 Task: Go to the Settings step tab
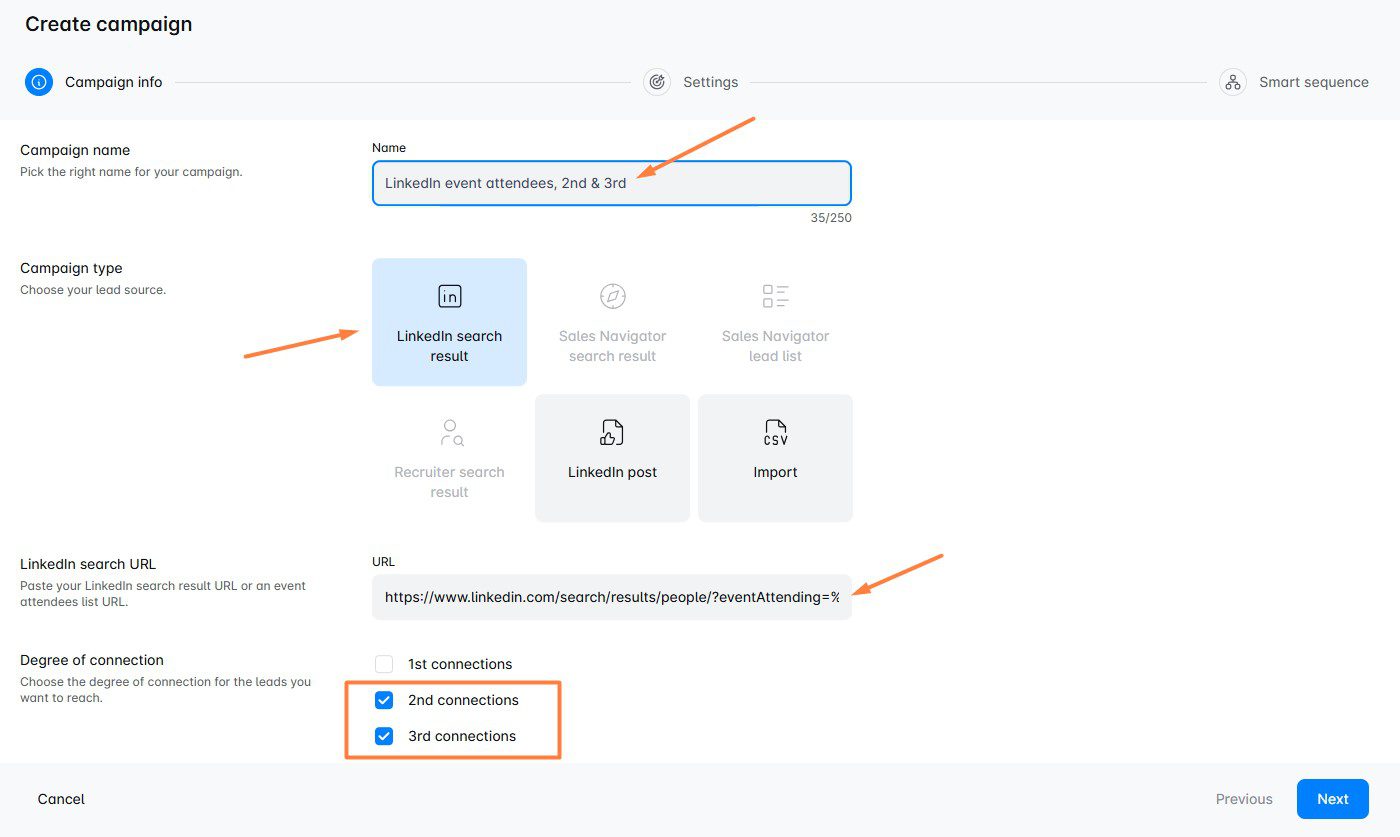point(711,82)
